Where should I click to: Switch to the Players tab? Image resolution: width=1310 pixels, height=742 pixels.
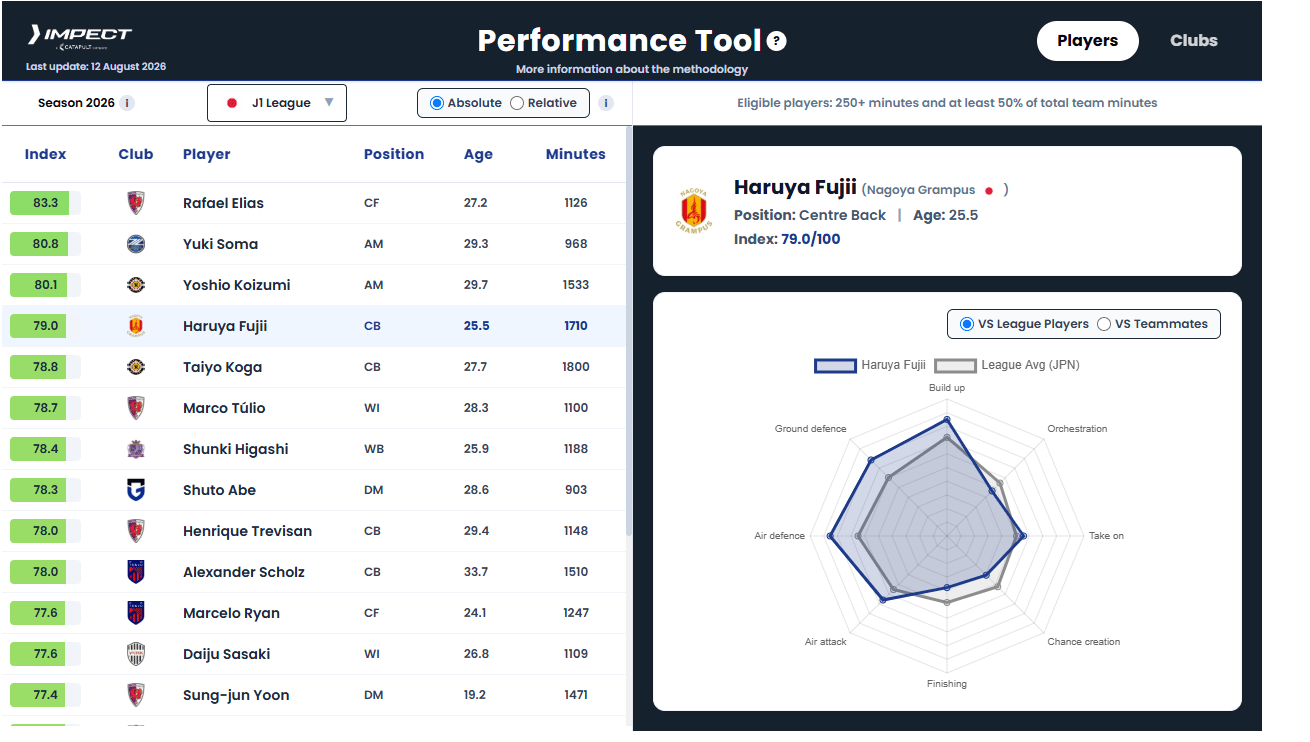point(1088,41)
